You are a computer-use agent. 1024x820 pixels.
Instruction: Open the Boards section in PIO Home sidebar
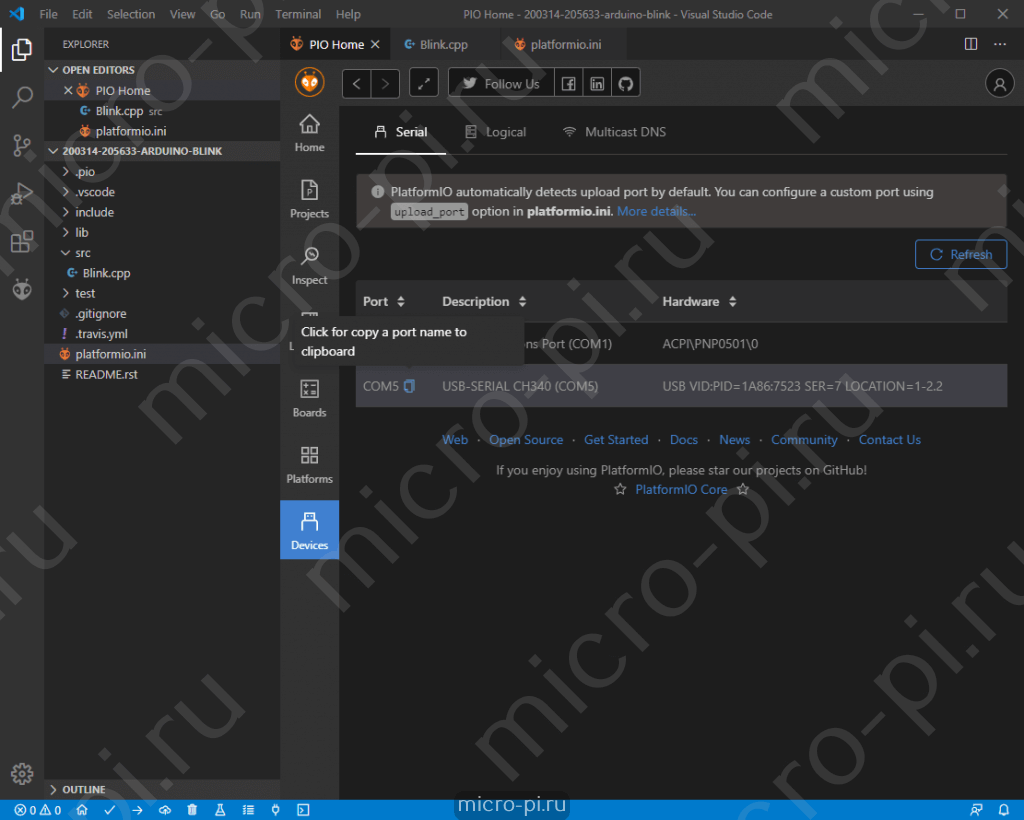[309, 396]
